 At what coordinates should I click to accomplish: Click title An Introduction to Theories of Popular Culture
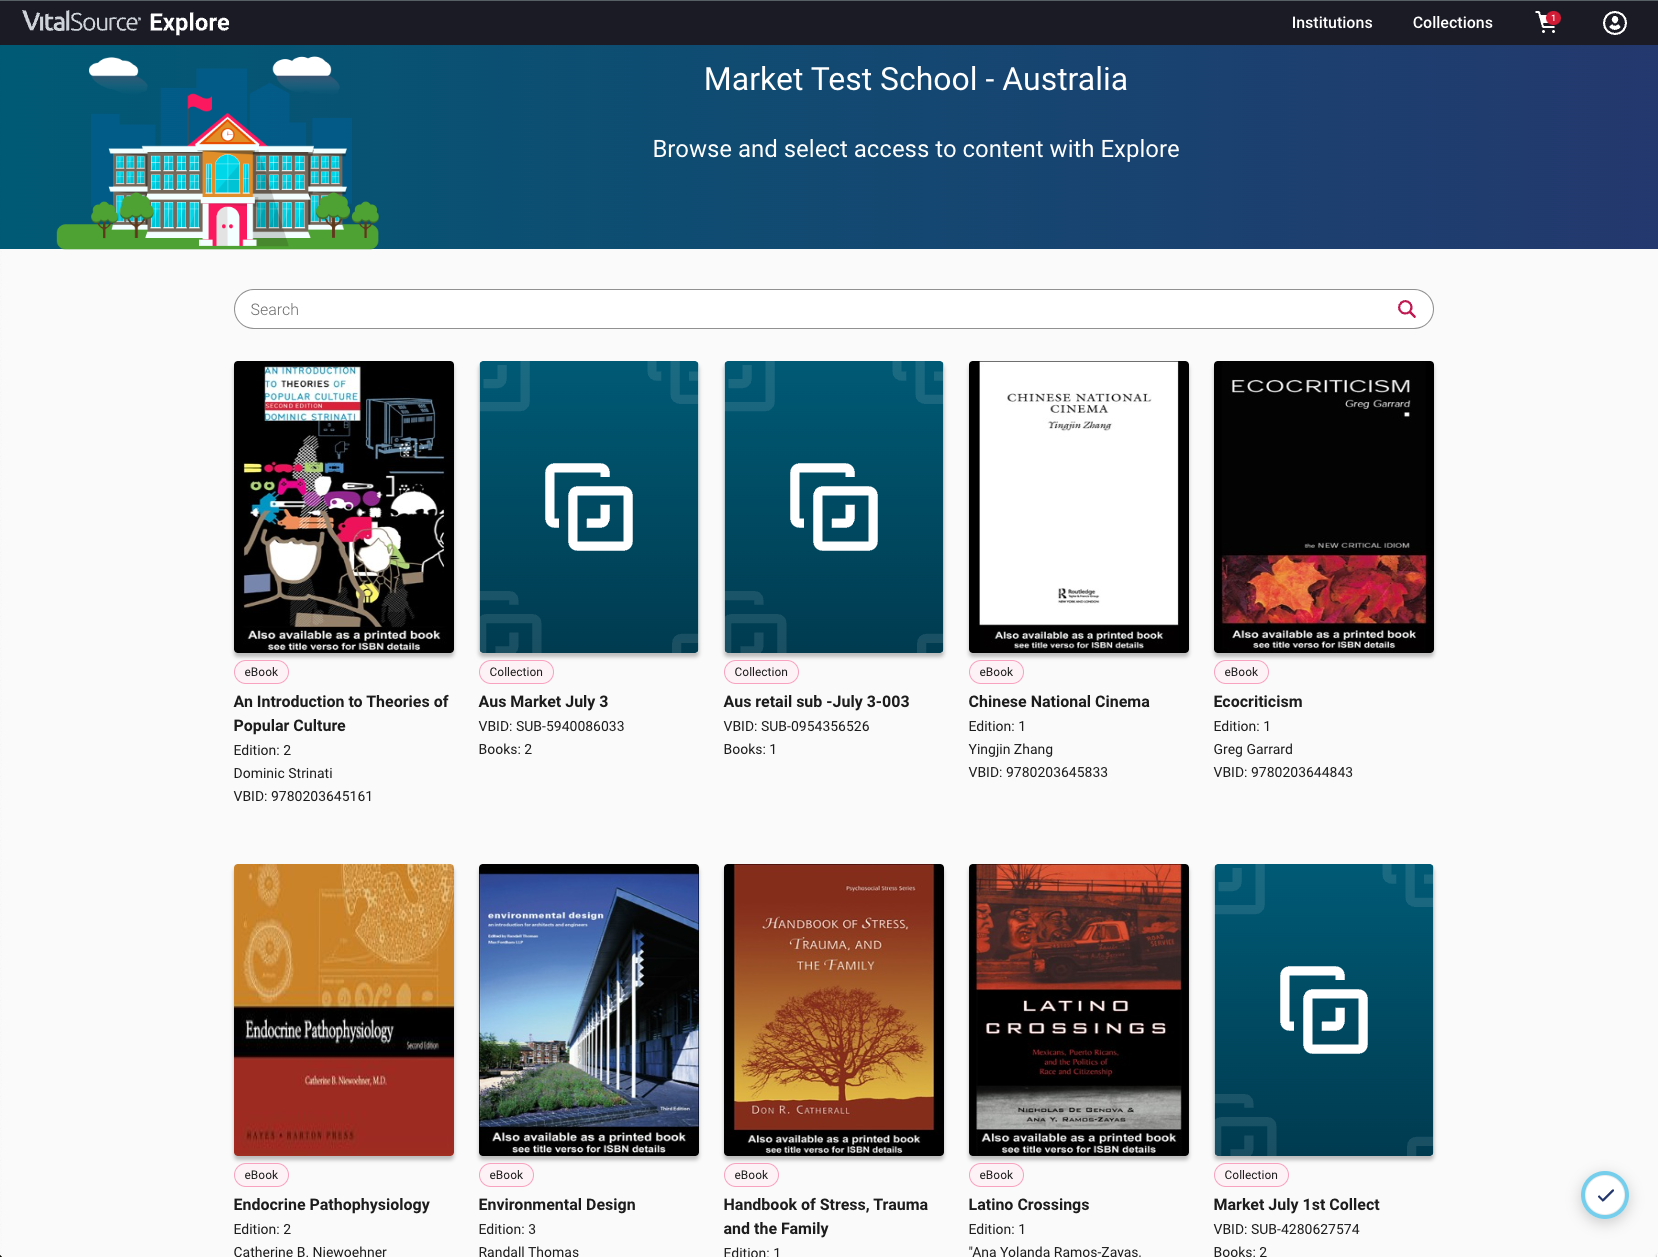click(341, 714)
